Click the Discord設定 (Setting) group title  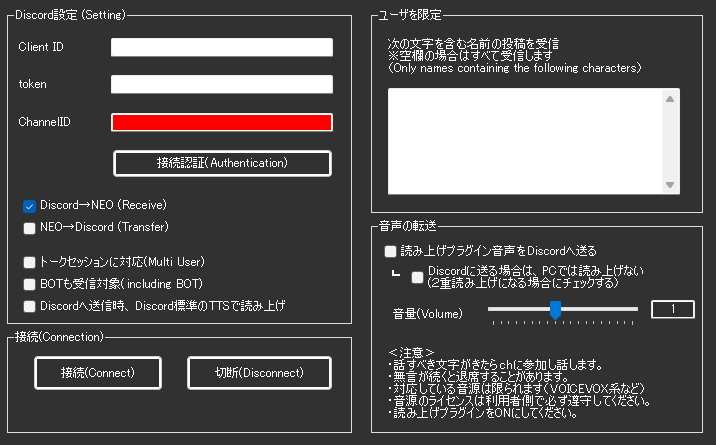[70, 15]
